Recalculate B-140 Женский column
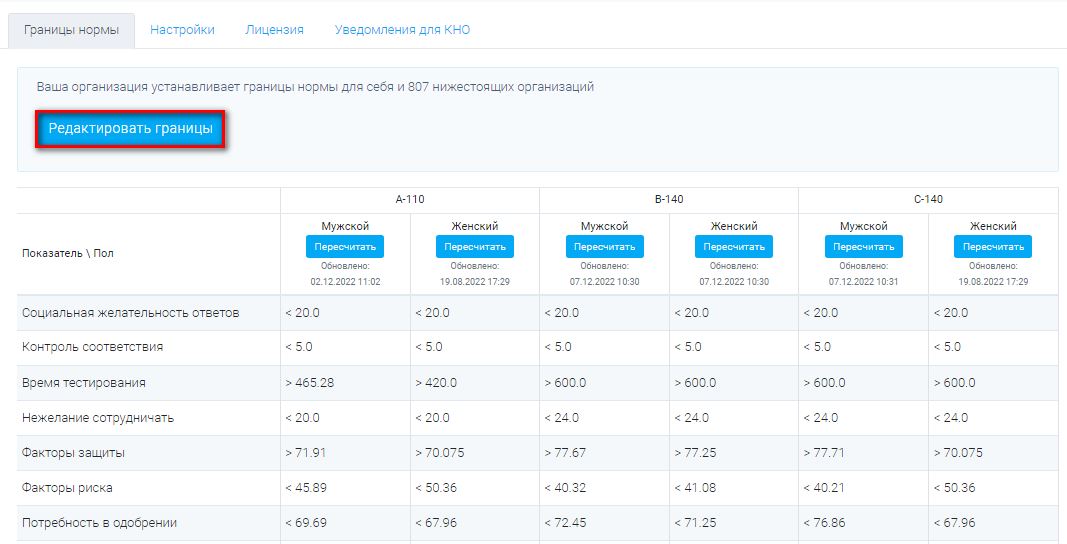 coord(734,246)
